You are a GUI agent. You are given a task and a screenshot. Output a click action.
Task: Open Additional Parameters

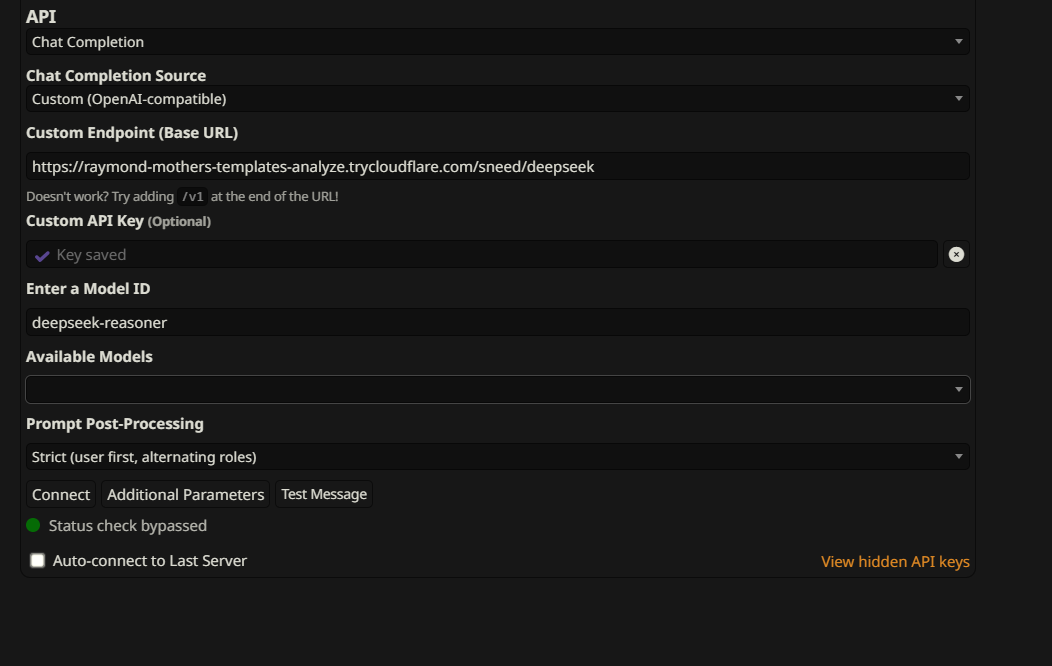(x=185, y=494)
